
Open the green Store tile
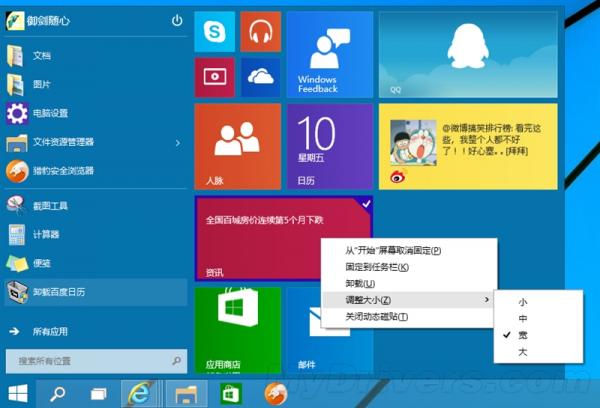click(236, 328)
